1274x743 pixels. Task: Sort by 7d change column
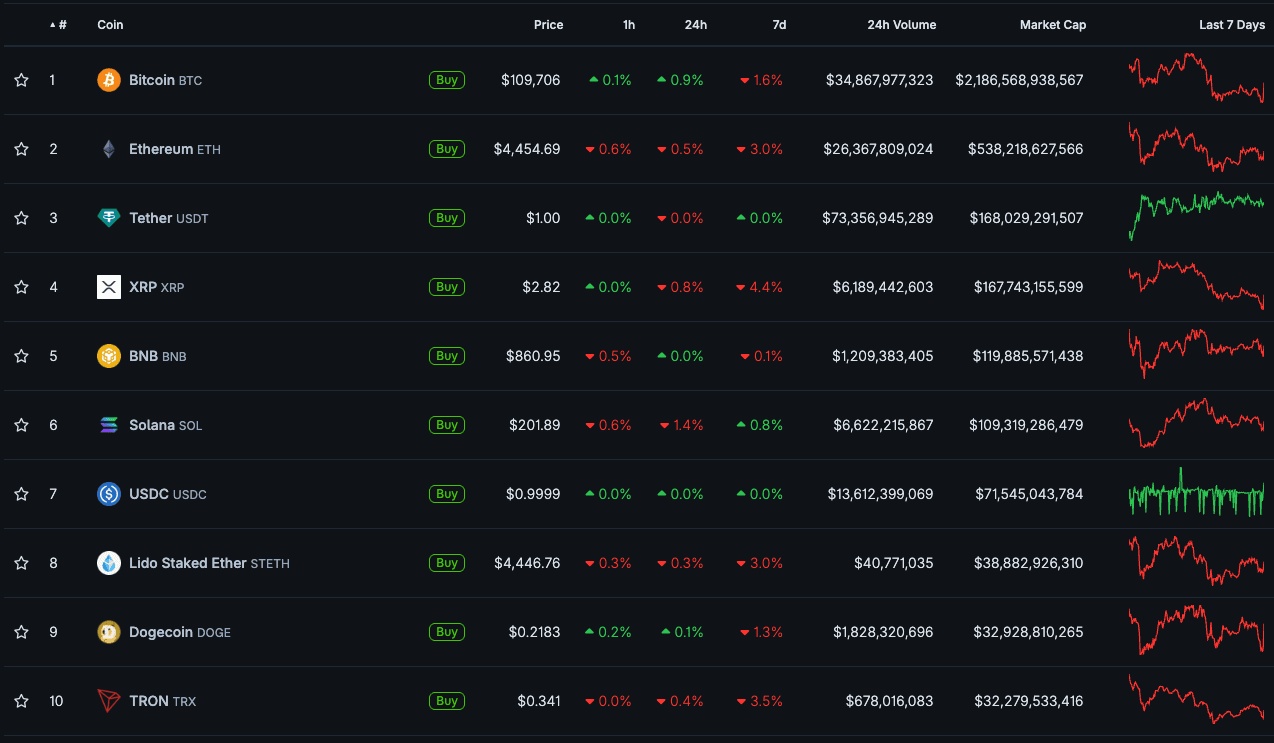[779, 25]
